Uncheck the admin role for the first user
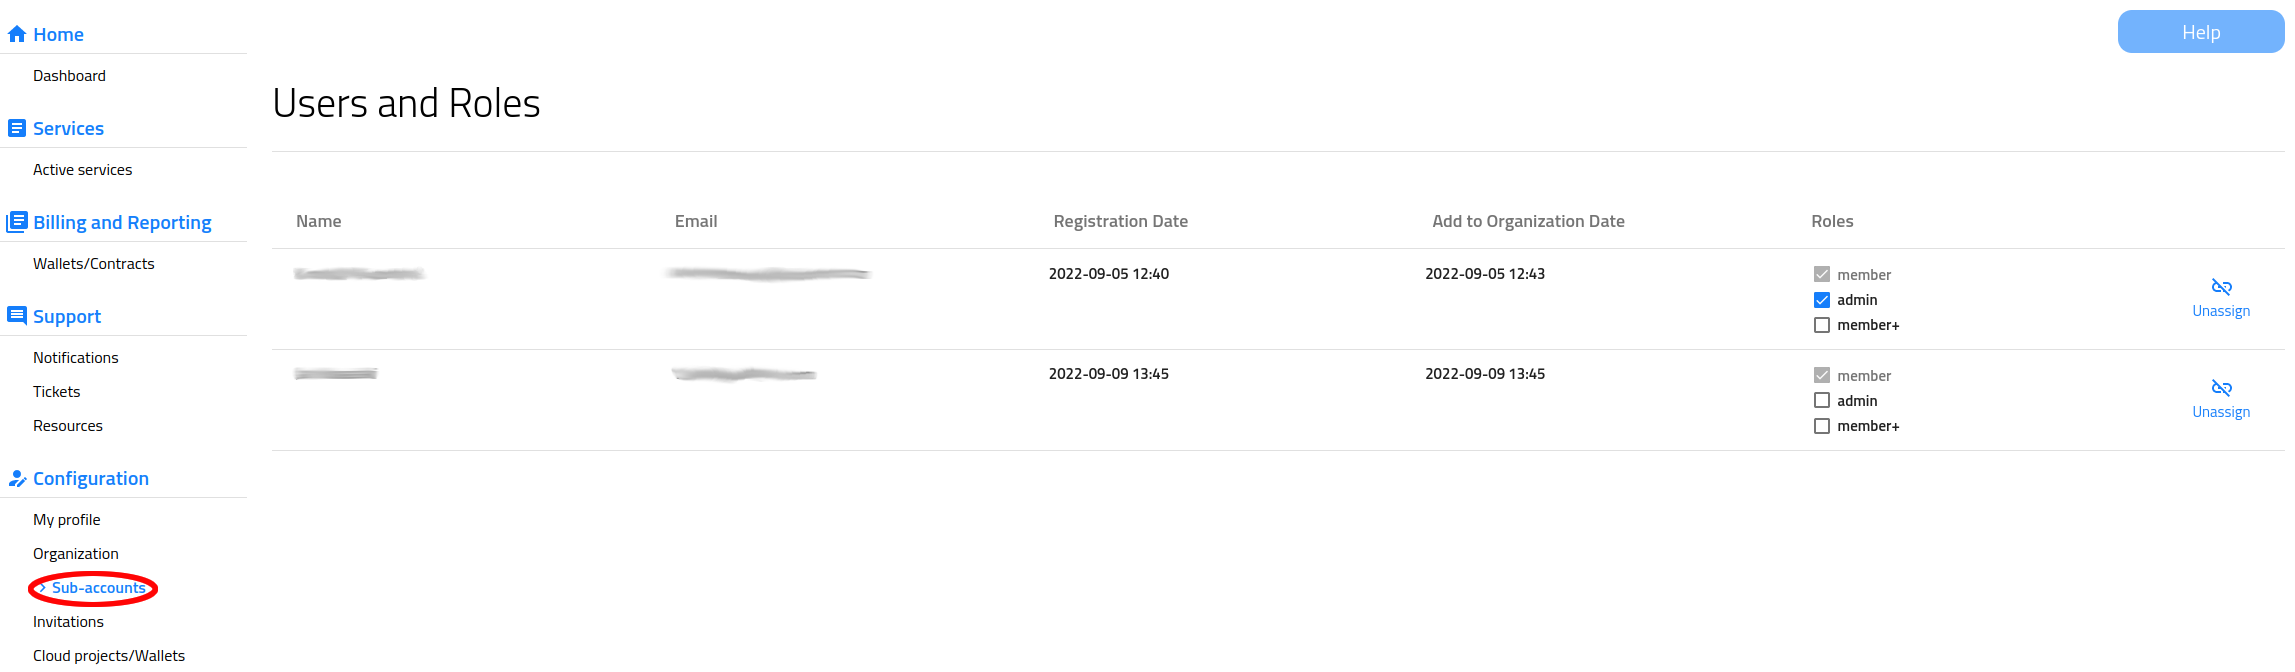The height and width of the screenshot is (672, 2295). [1822, 299]
